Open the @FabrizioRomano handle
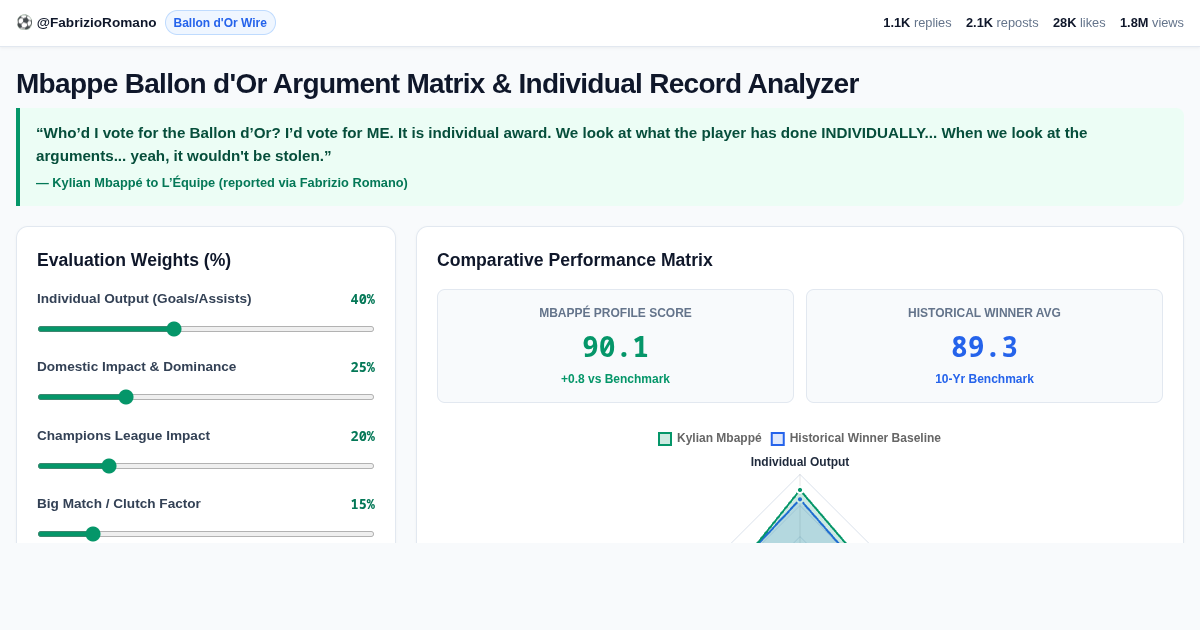The image size is (1200, 630). tap(96, 22)
